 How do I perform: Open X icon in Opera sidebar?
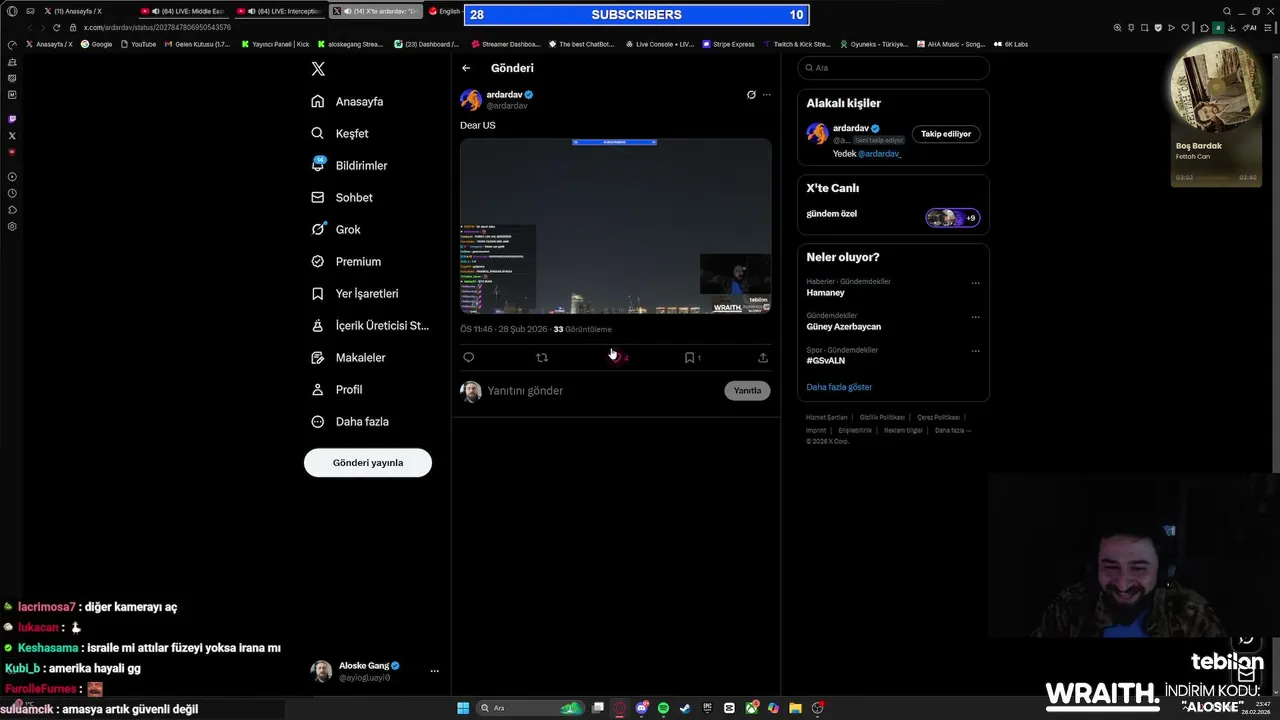pos(12,135)
